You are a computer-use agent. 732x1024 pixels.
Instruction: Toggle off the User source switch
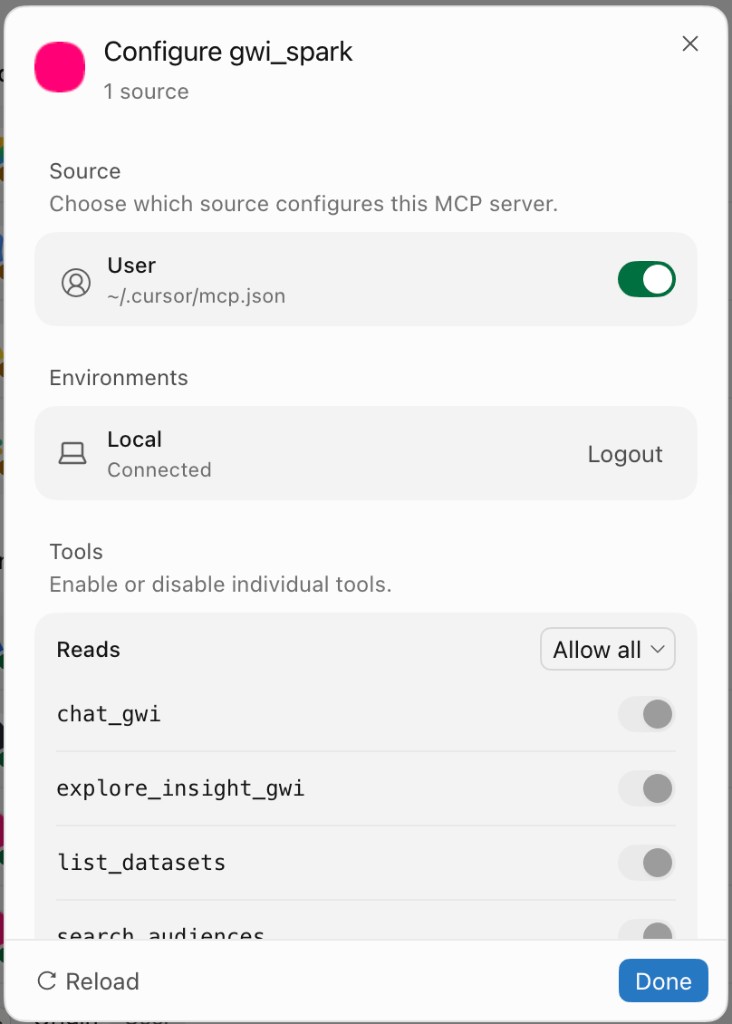[x=646, y=280]
